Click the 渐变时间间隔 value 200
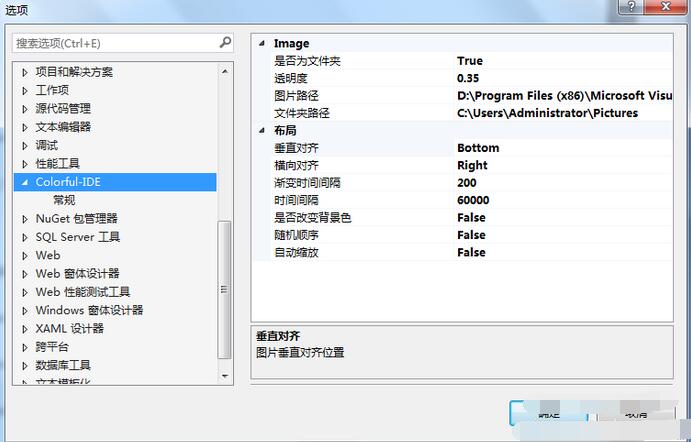Viewport: 691px width, 442px height. (564, 182)
